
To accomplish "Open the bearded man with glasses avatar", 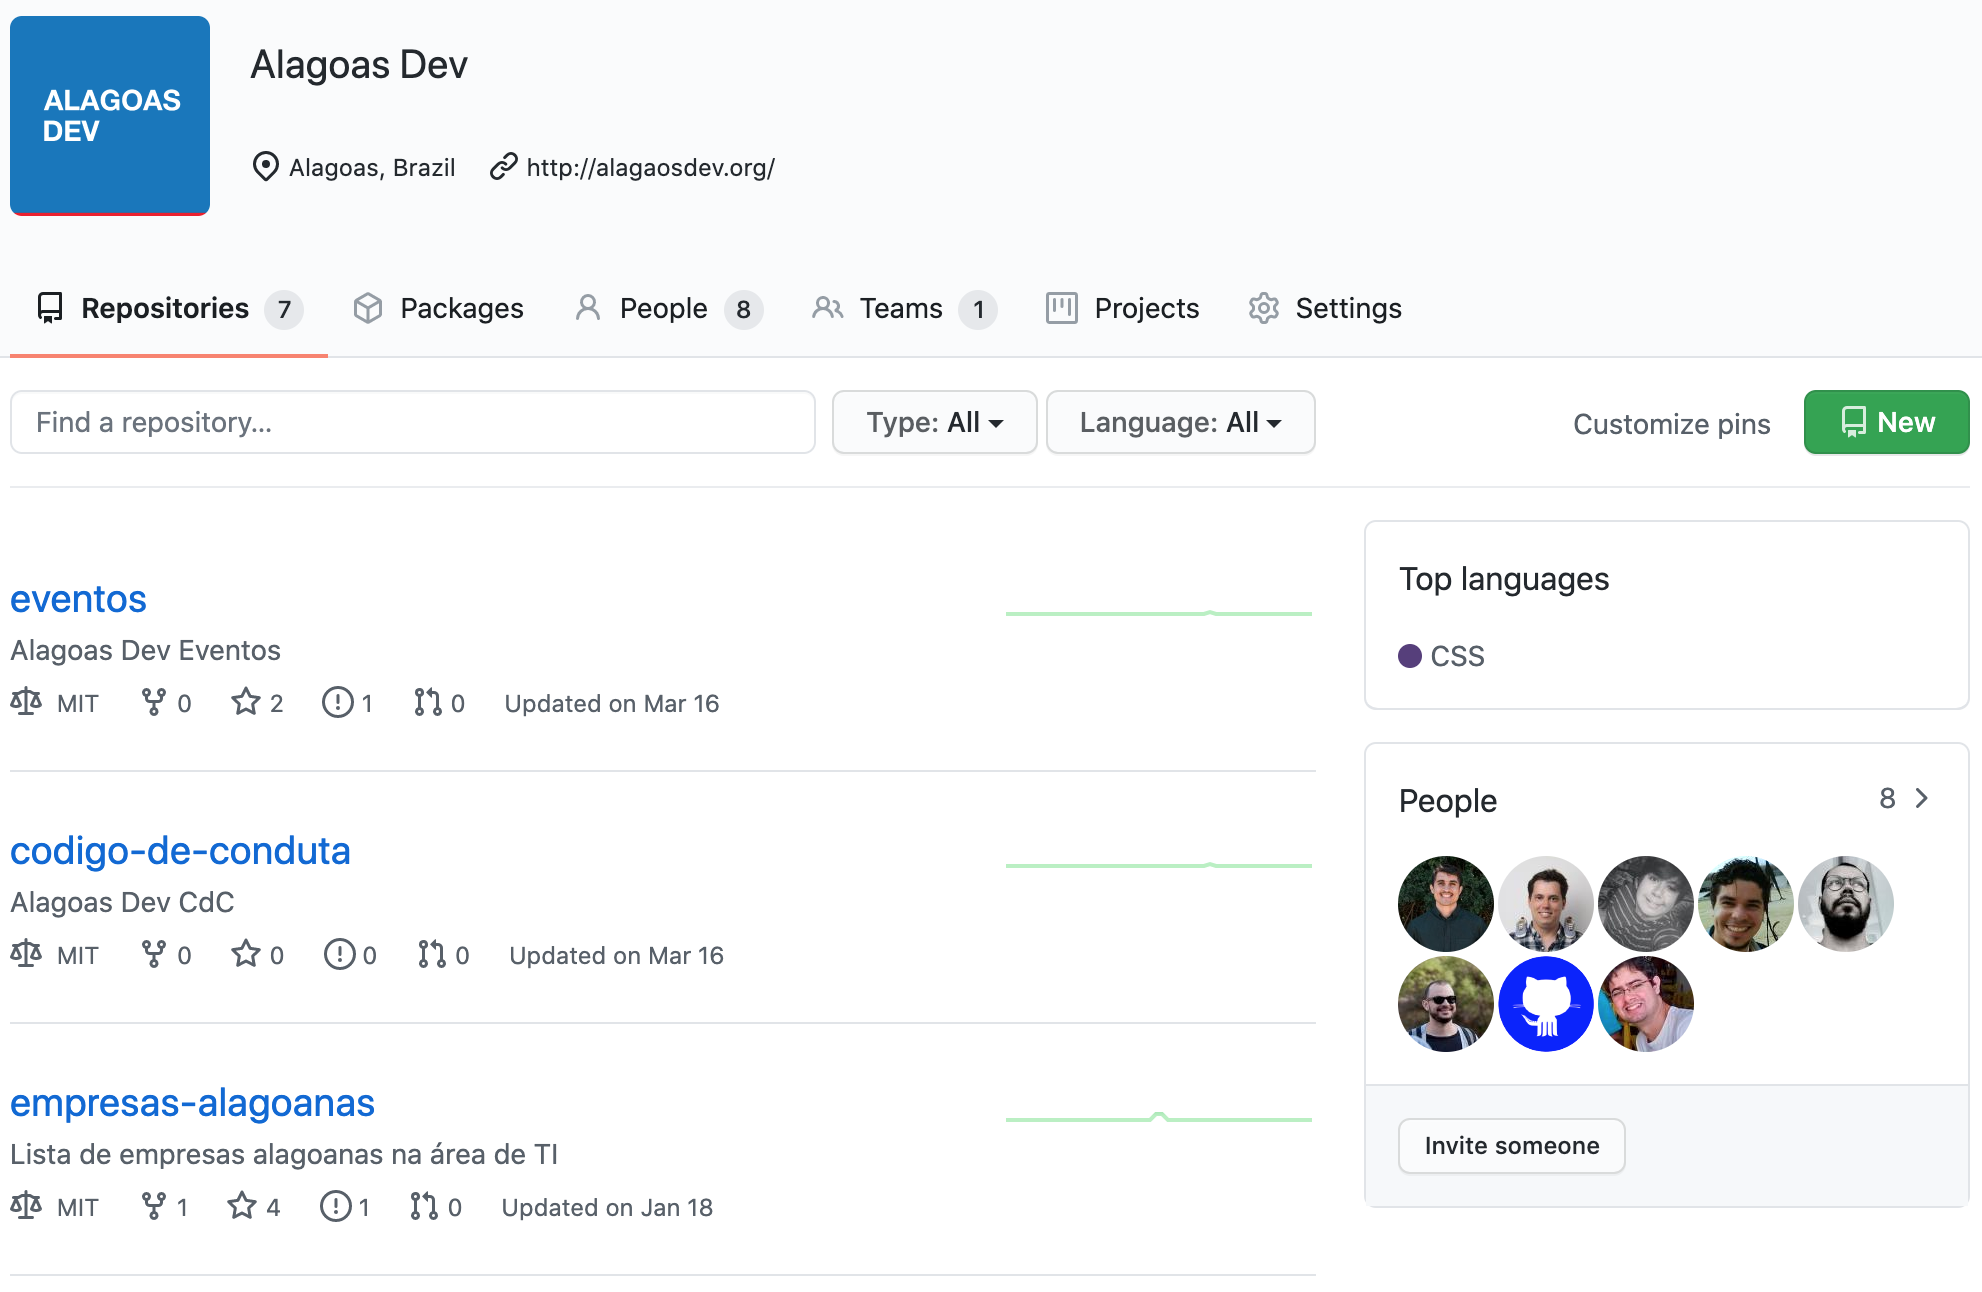I will [x=1846, y=904].
